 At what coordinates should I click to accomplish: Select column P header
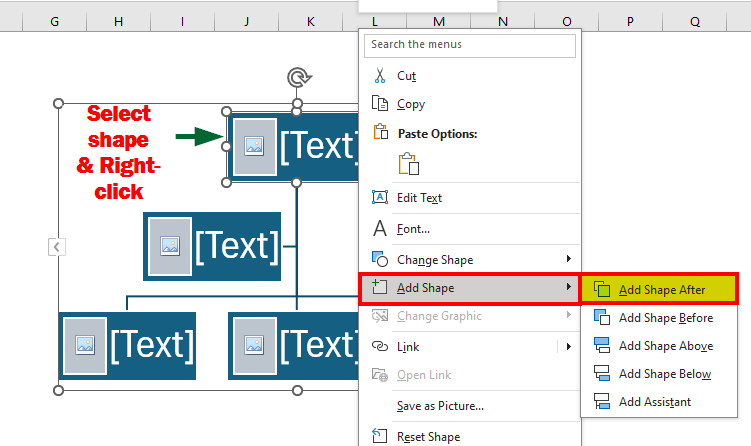pos(630,22)
